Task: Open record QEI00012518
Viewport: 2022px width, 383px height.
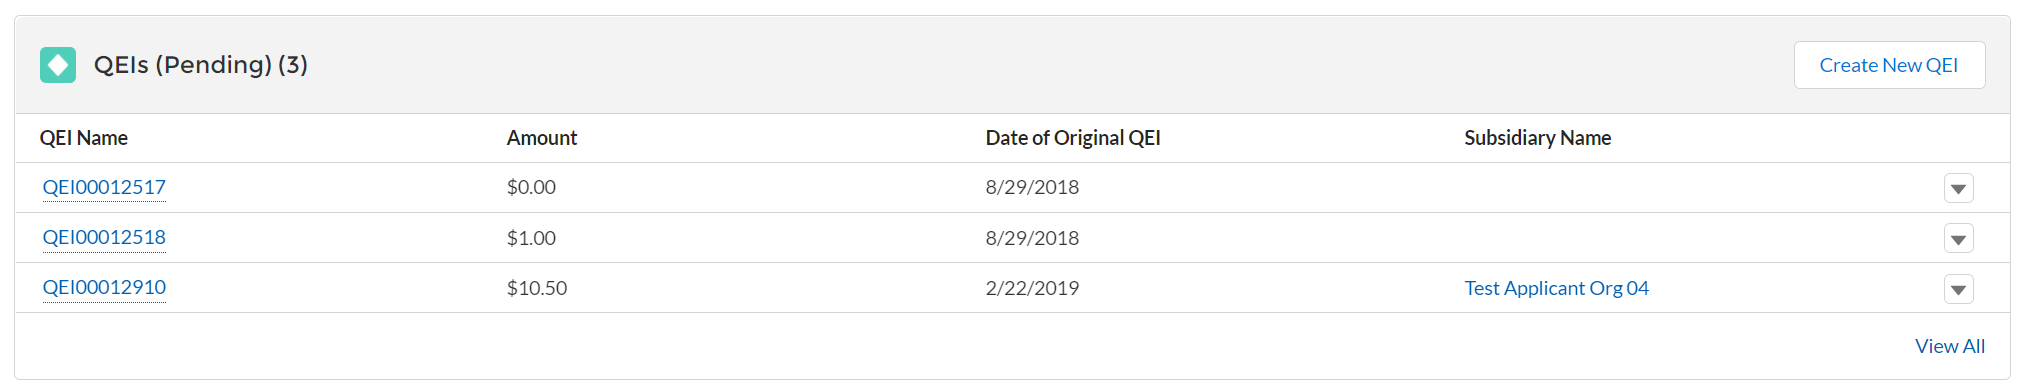Action: coord(104,237)
